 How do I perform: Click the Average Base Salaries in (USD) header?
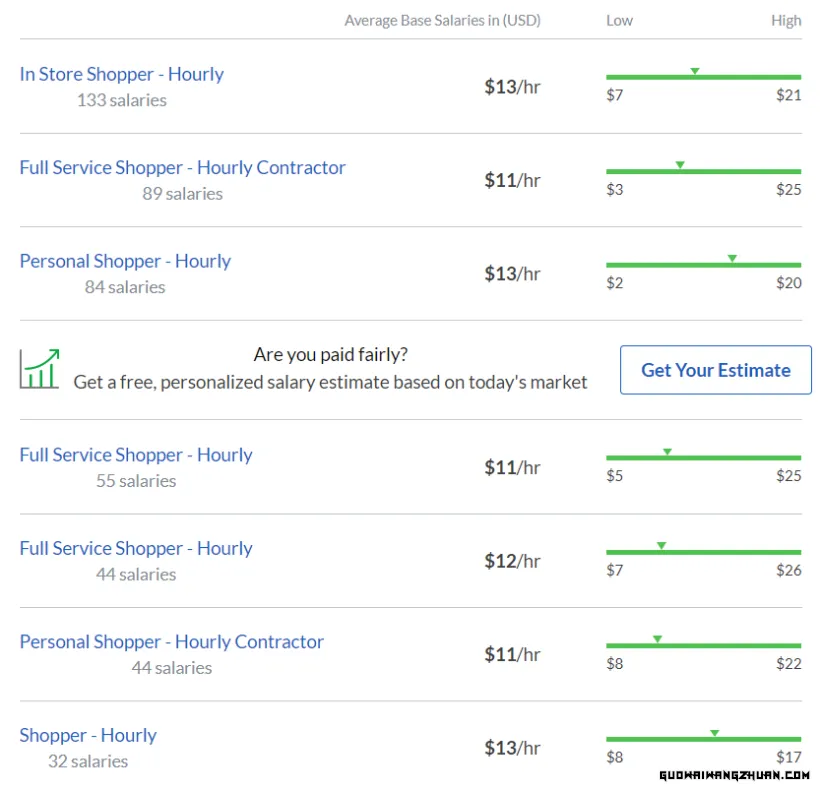point(442,20)
